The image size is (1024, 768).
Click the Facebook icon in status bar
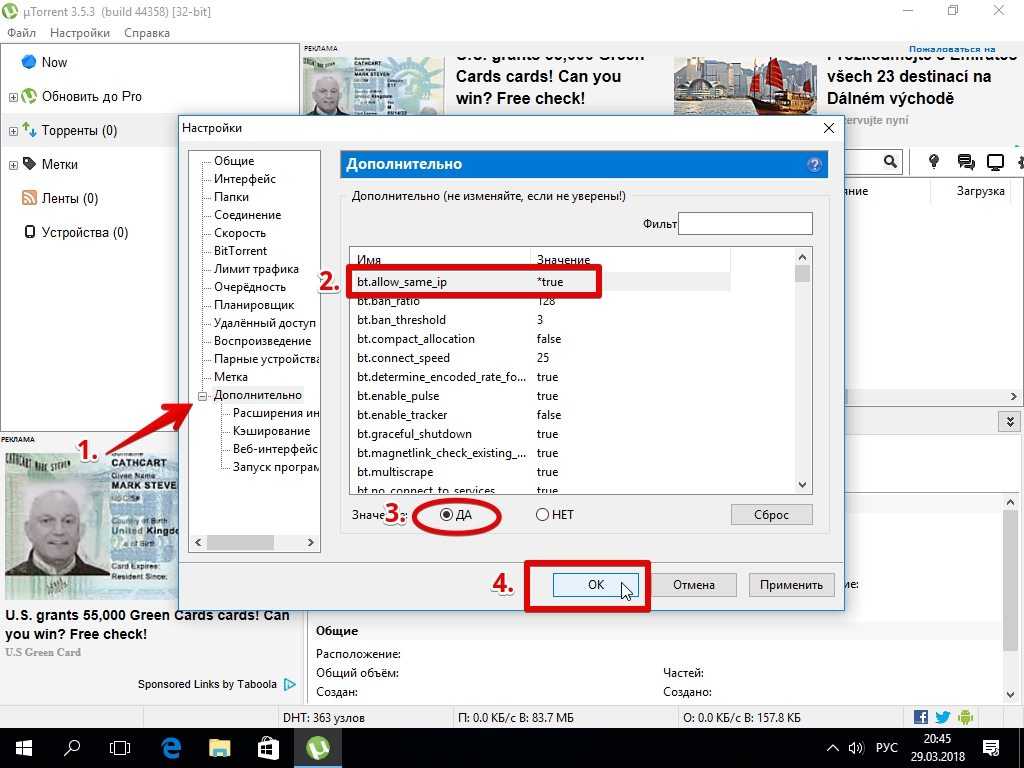[x=920, y=717]
